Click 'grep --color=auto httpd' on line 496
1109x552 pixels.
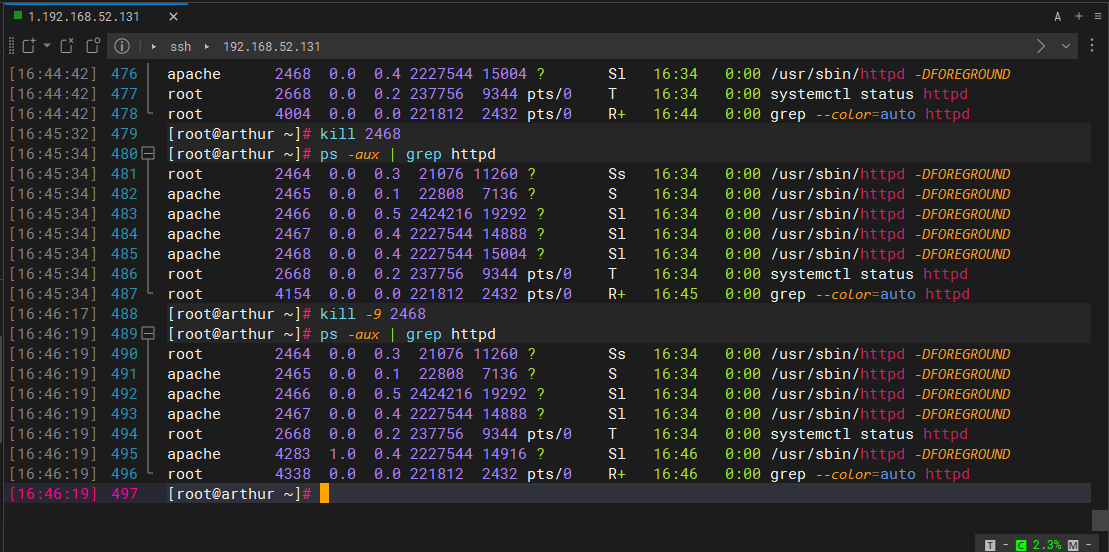869,474
